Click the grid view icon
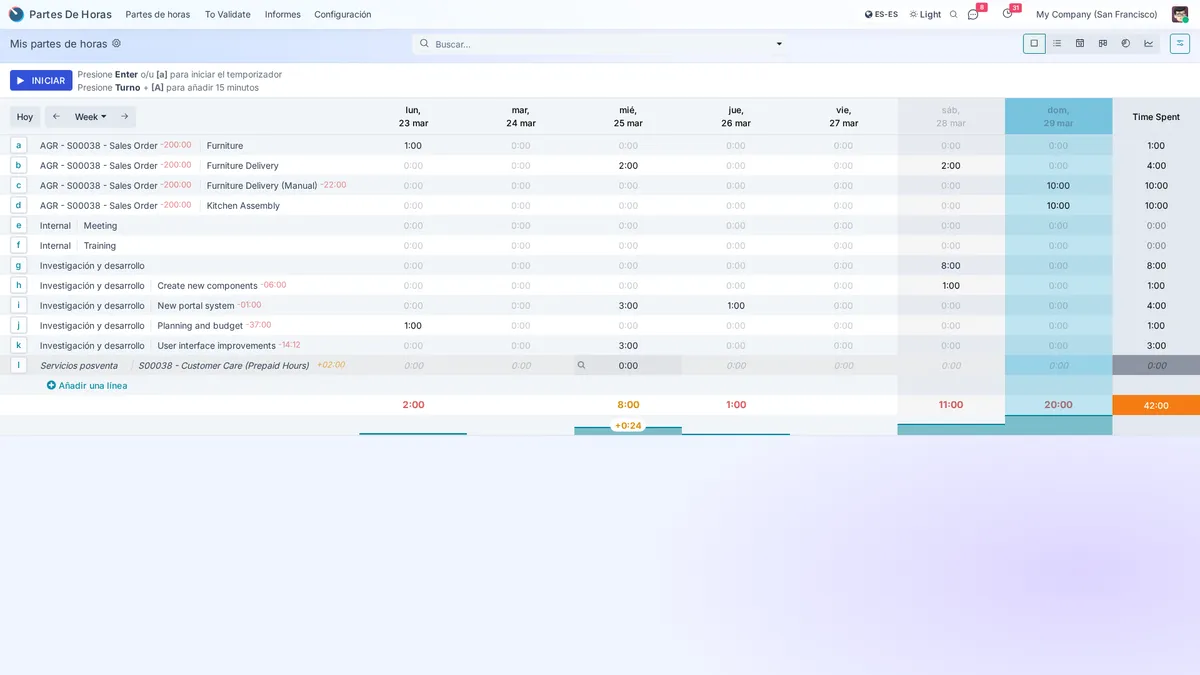 click(1033, 43)
